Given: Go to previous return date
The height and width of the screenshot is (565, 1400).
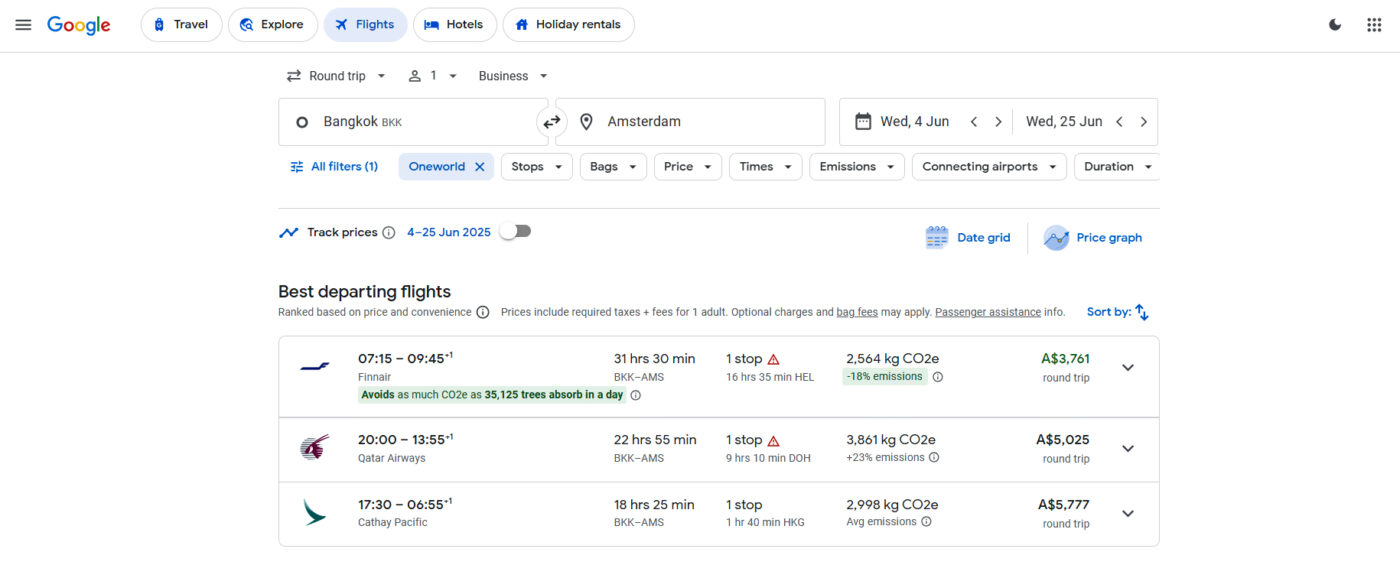Looking at the screenshot, I should tap(1119, 122).
